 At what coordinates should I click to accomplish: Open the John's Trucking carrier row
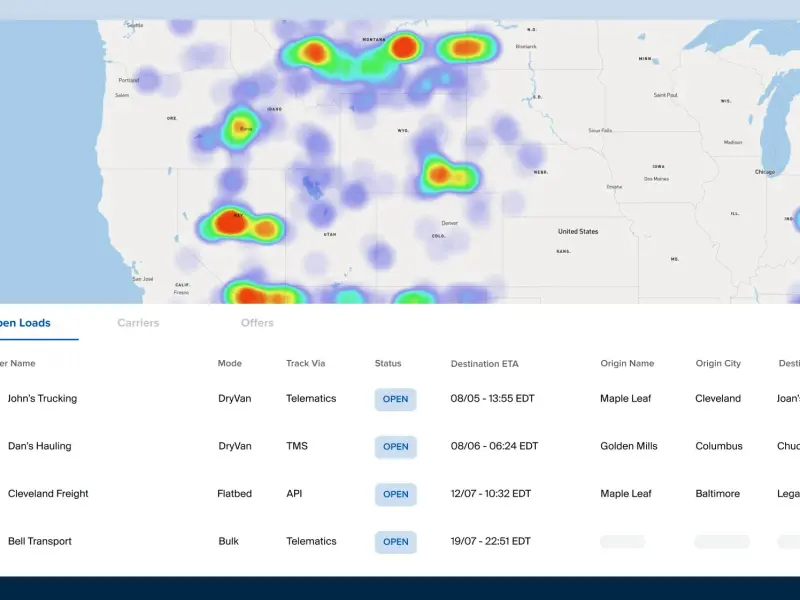coord(42,399)
